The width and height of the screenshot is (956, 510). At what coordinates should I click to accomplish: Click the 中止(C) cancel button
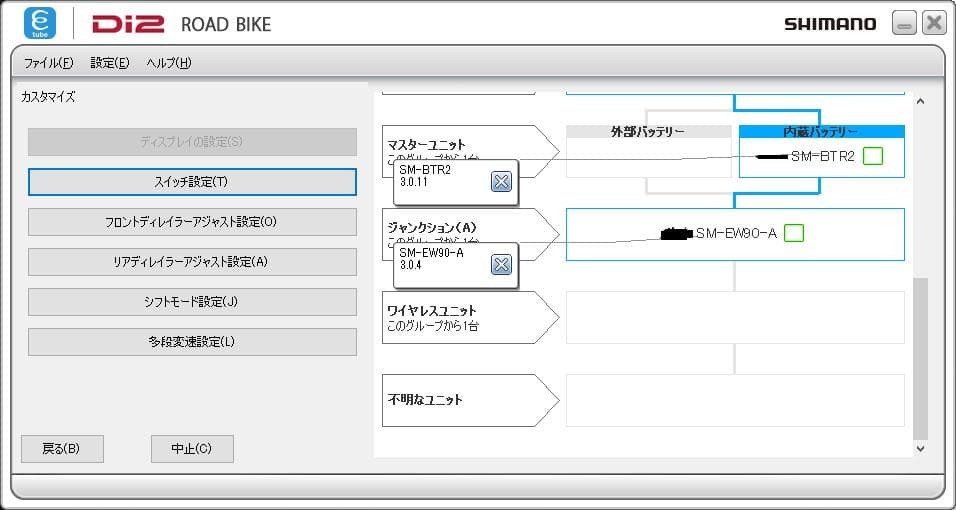[192, 449]
